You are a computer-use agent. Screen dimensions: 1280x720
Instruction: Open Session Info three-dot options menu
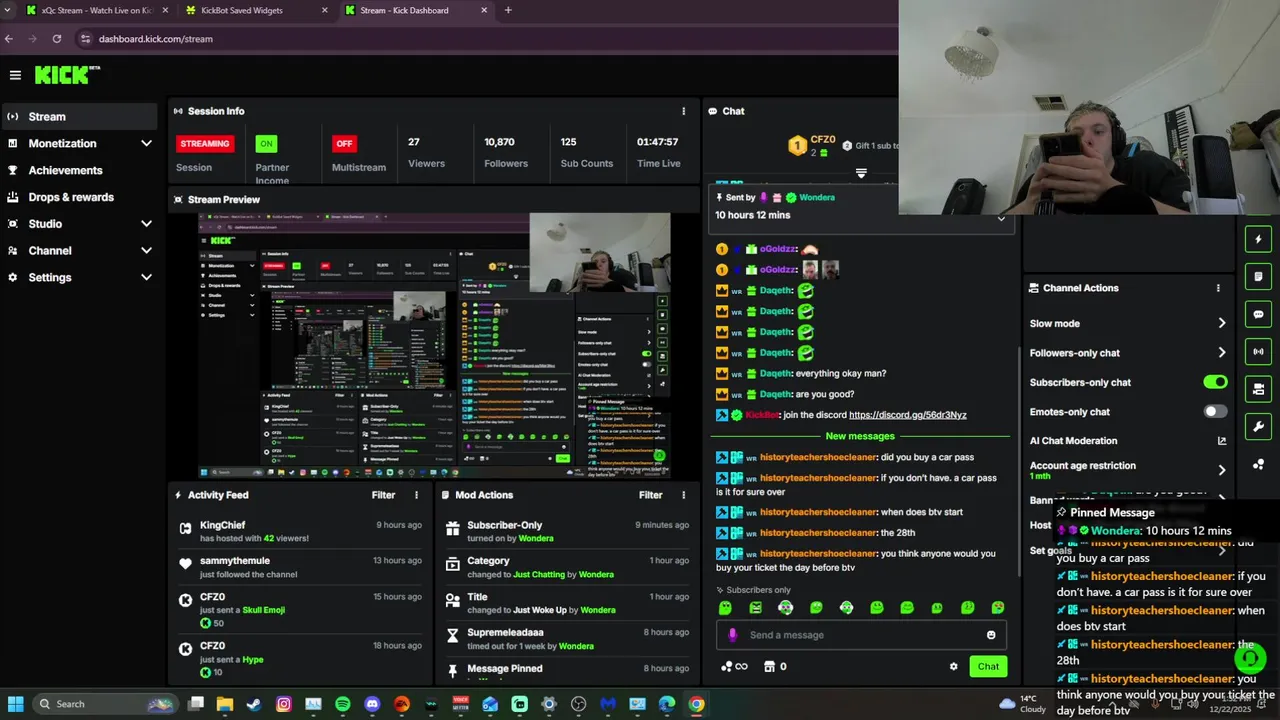[684, 111]
